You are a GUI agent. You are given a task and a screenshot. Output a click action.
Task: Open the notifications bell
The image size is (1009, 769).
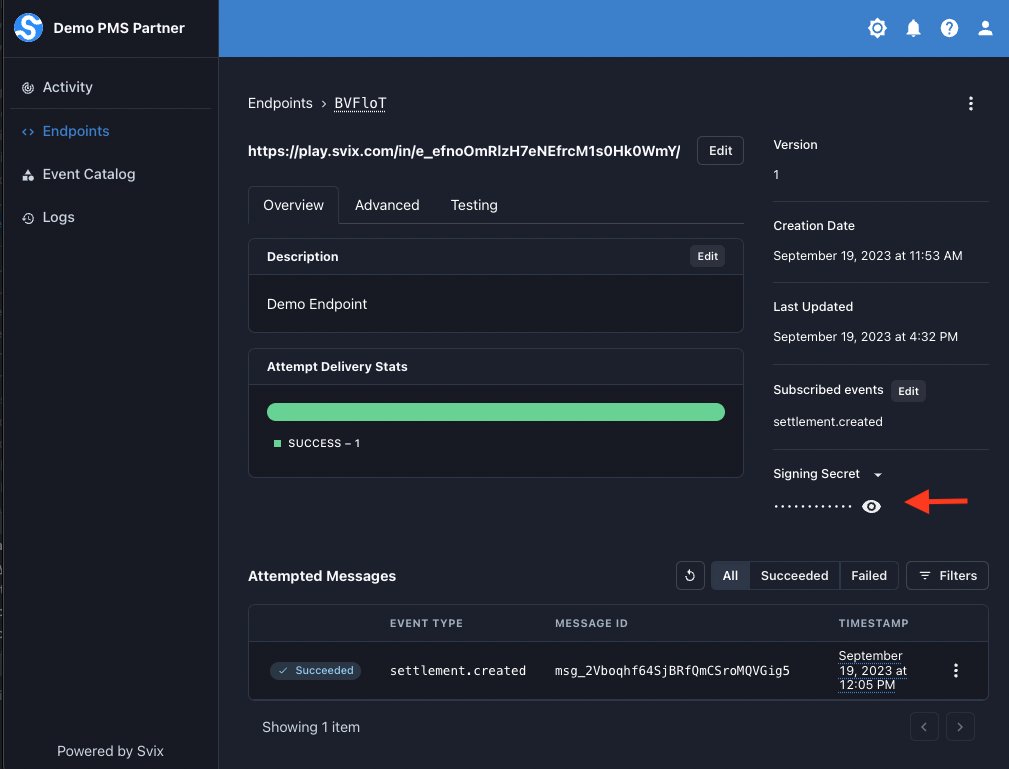913,28
